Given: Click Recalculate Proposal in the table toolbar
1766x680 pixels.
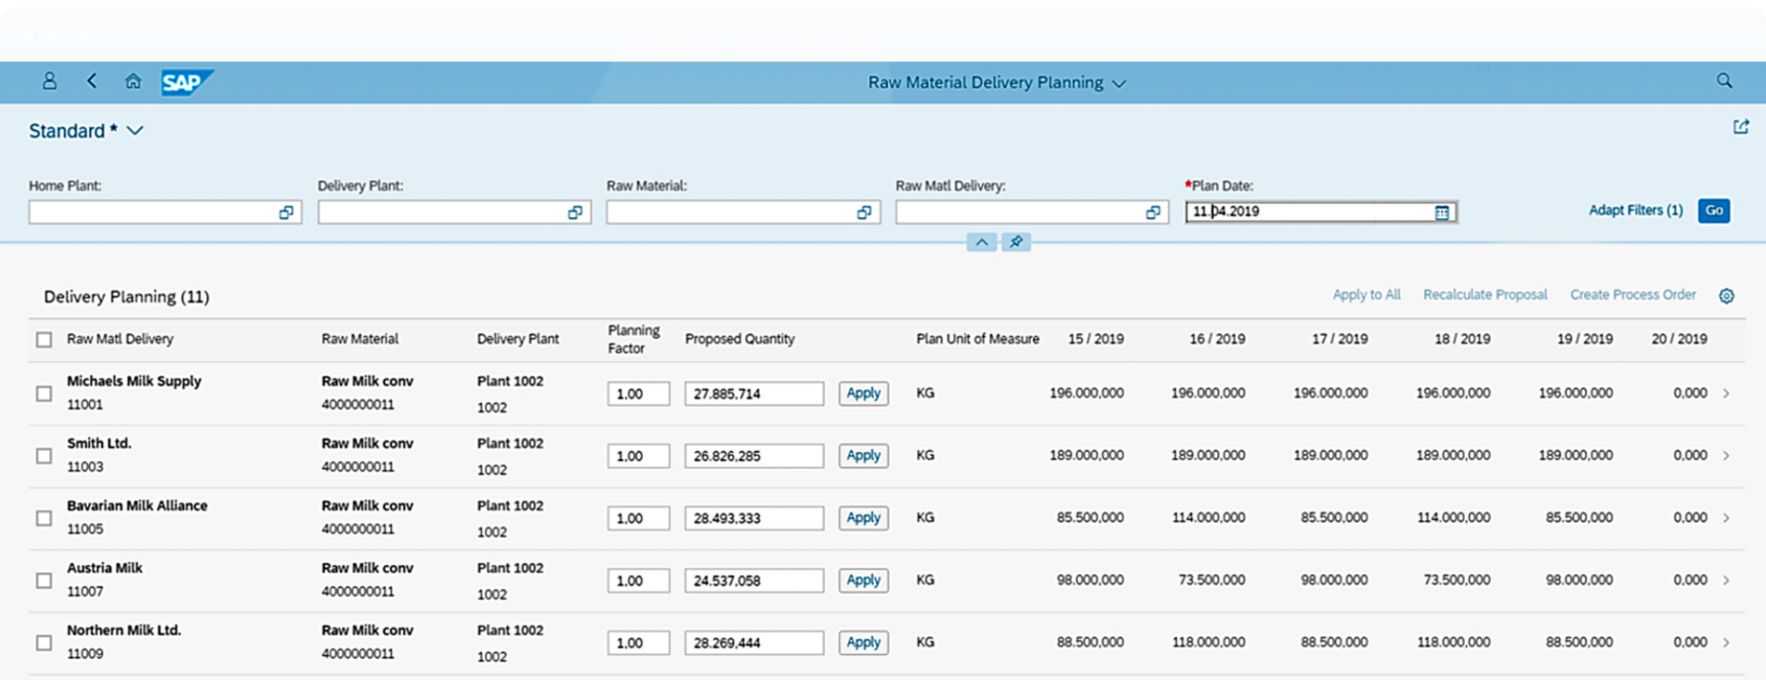Looking at the screenshot, I should [1484, 295].
